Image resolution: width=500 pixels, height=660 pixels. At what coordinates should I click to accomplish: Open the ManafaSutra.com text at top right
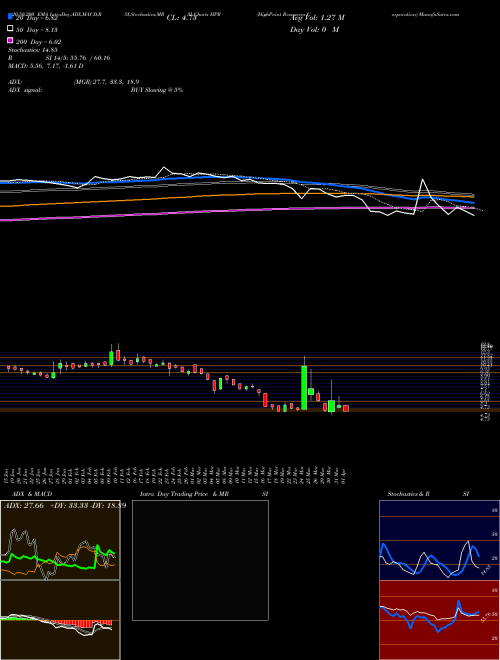(x=438, y=14)
